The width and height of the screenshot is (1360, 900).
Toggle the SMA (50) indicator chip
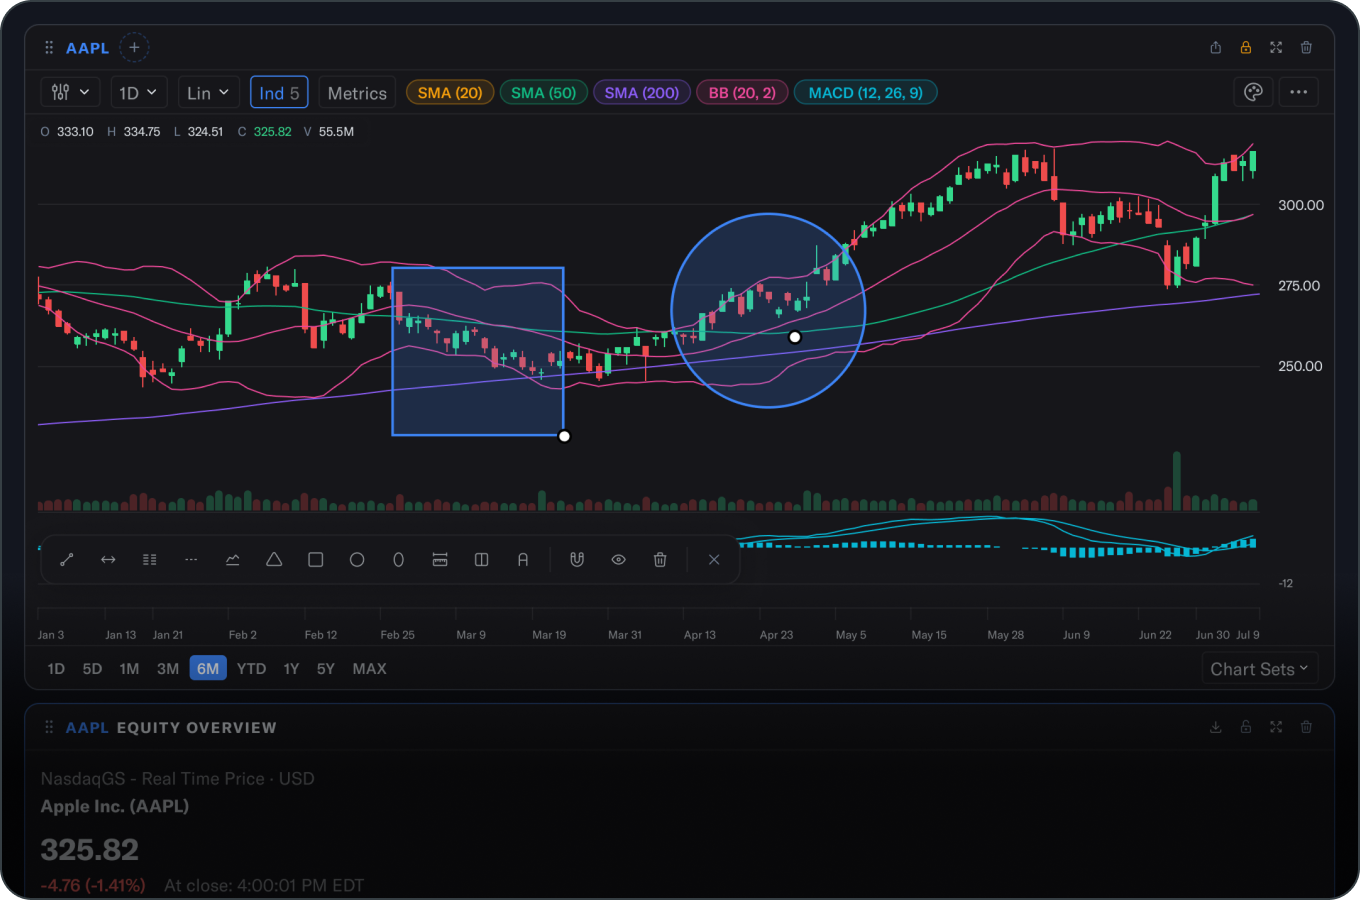pyautogui.click(x=544, y=93)
